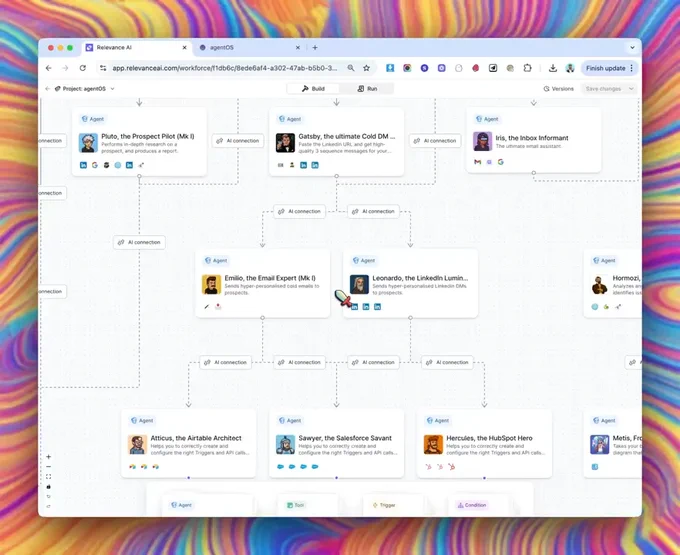
Task: Fit the workflow view to screen
Action: click(x=49, y=477)
